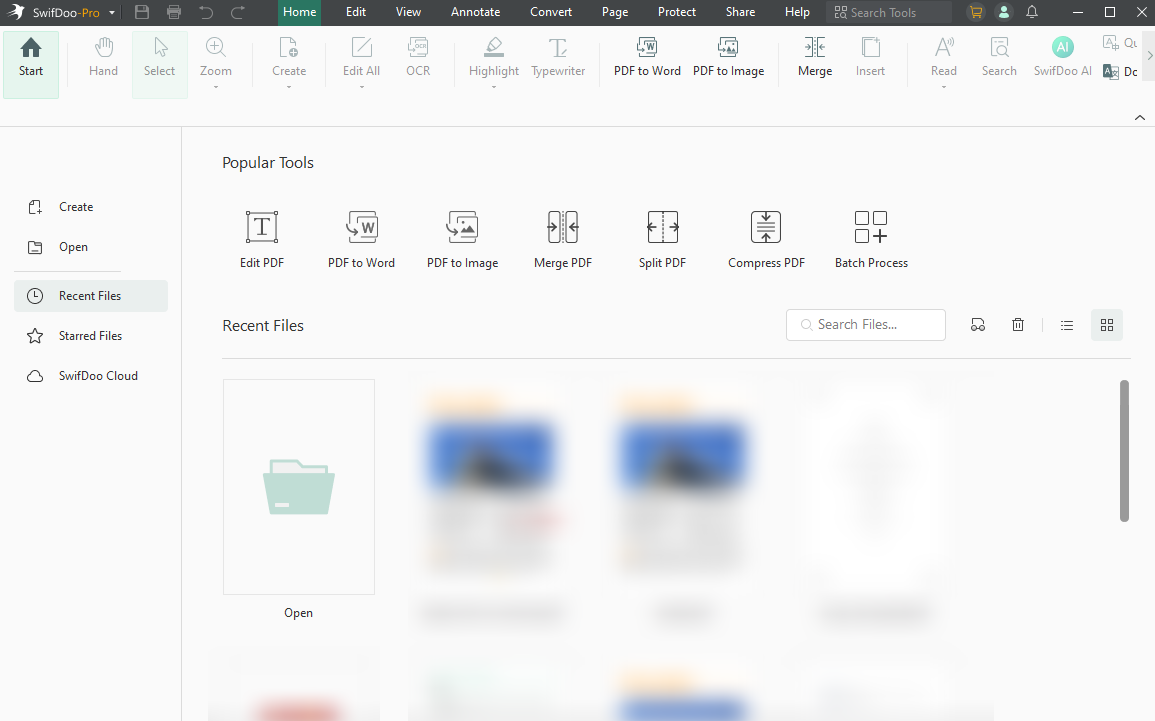Screen dimensions: 1155x721
Task: Launch SwifDoo AI
Action: (1062, 57)
